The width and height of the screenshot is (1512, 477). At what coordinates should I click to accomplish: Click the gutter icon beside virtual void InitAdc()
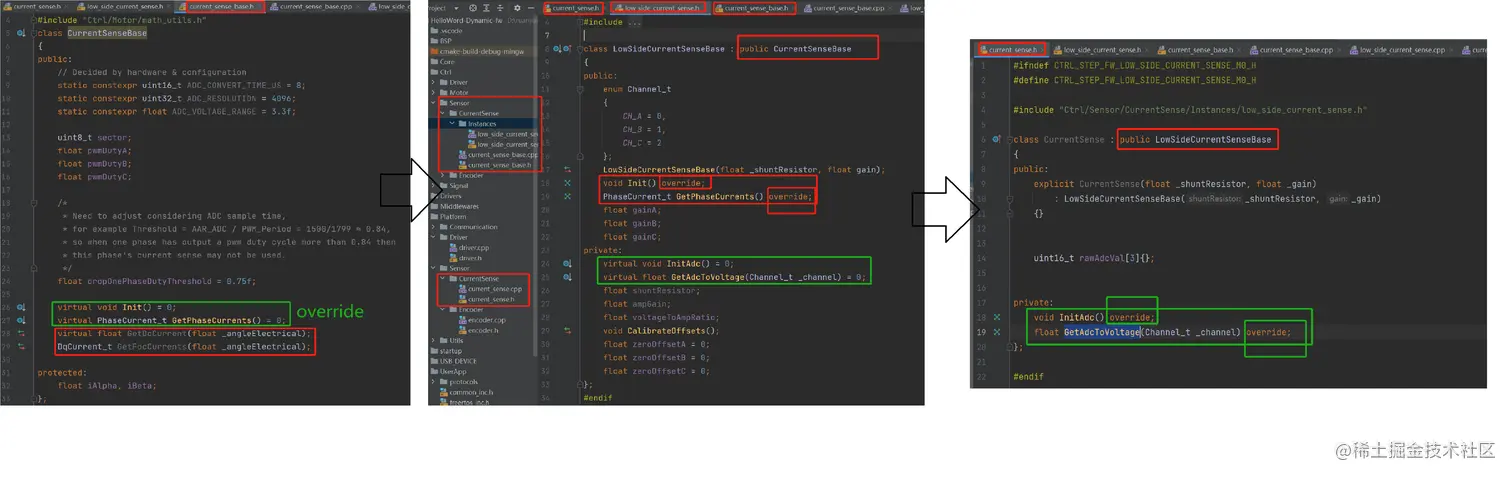(567, 264)
